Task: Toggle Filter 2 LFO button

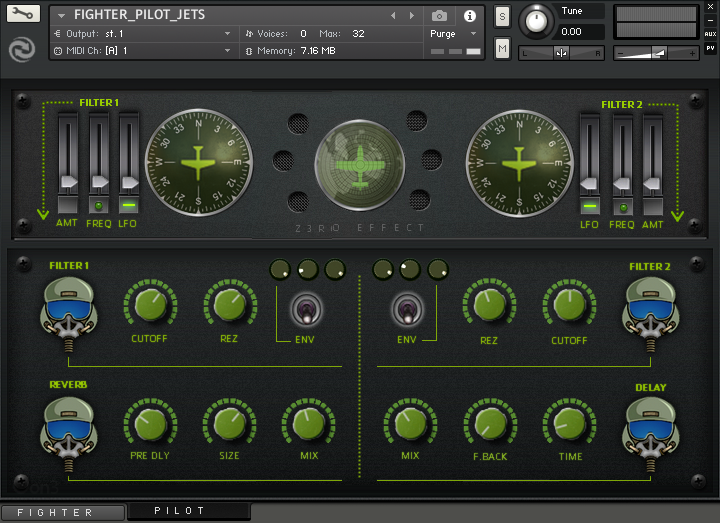Action: pos(590,206)
